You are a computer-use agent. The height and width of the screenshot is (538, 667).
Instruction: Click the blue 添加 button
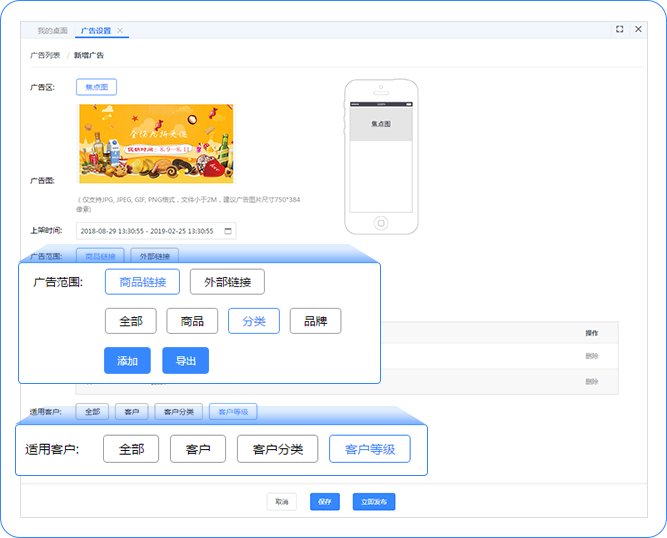(x=127, y=361)
